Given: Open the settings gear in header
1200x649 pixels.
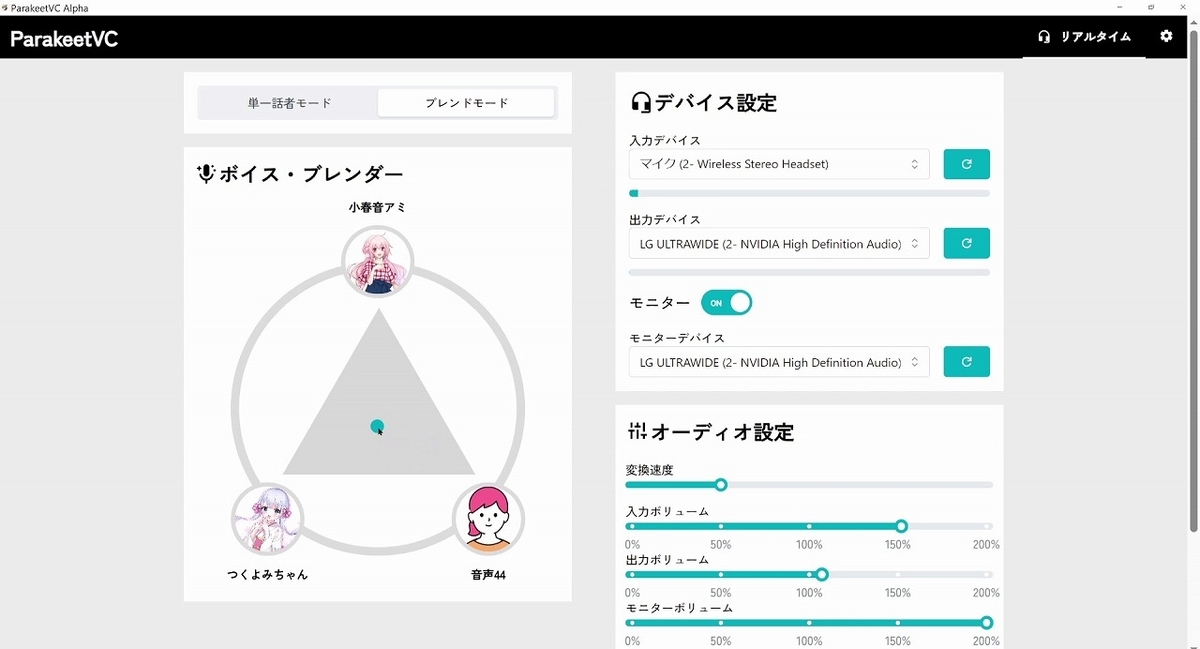Looking at the screenshot, I should [x=1166, y=36].
